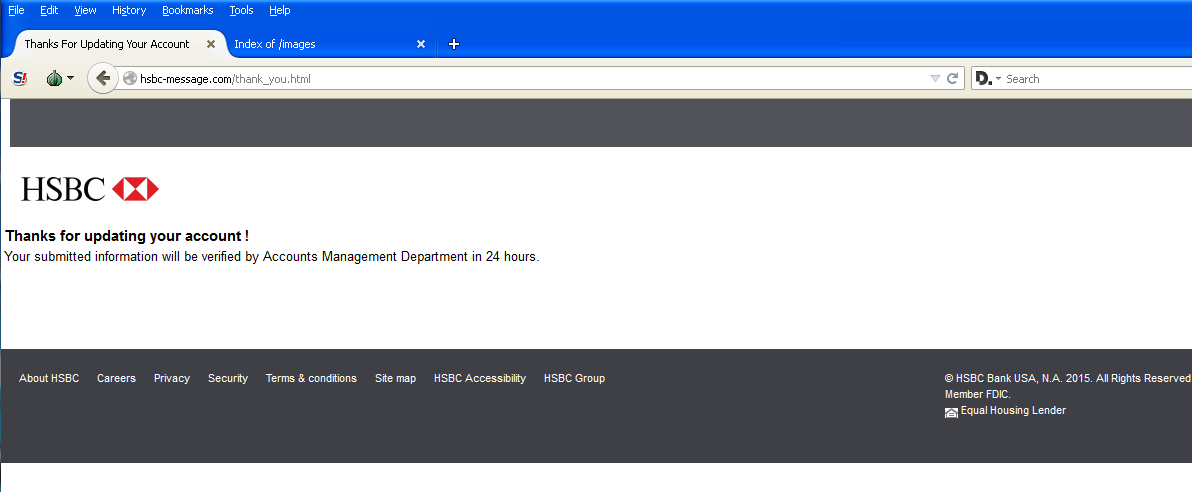This screenshot has height=492, width=1192.
Task: Close the 'Index of /images' tab
Action: [x=421, y=44]
